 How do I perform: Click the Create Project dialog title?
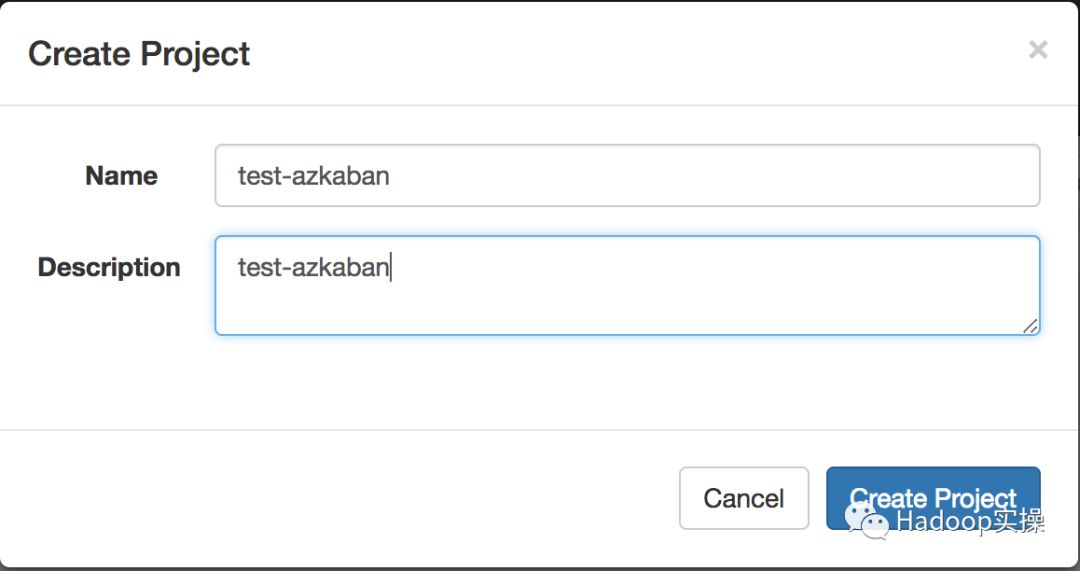[x=138, y=54]
